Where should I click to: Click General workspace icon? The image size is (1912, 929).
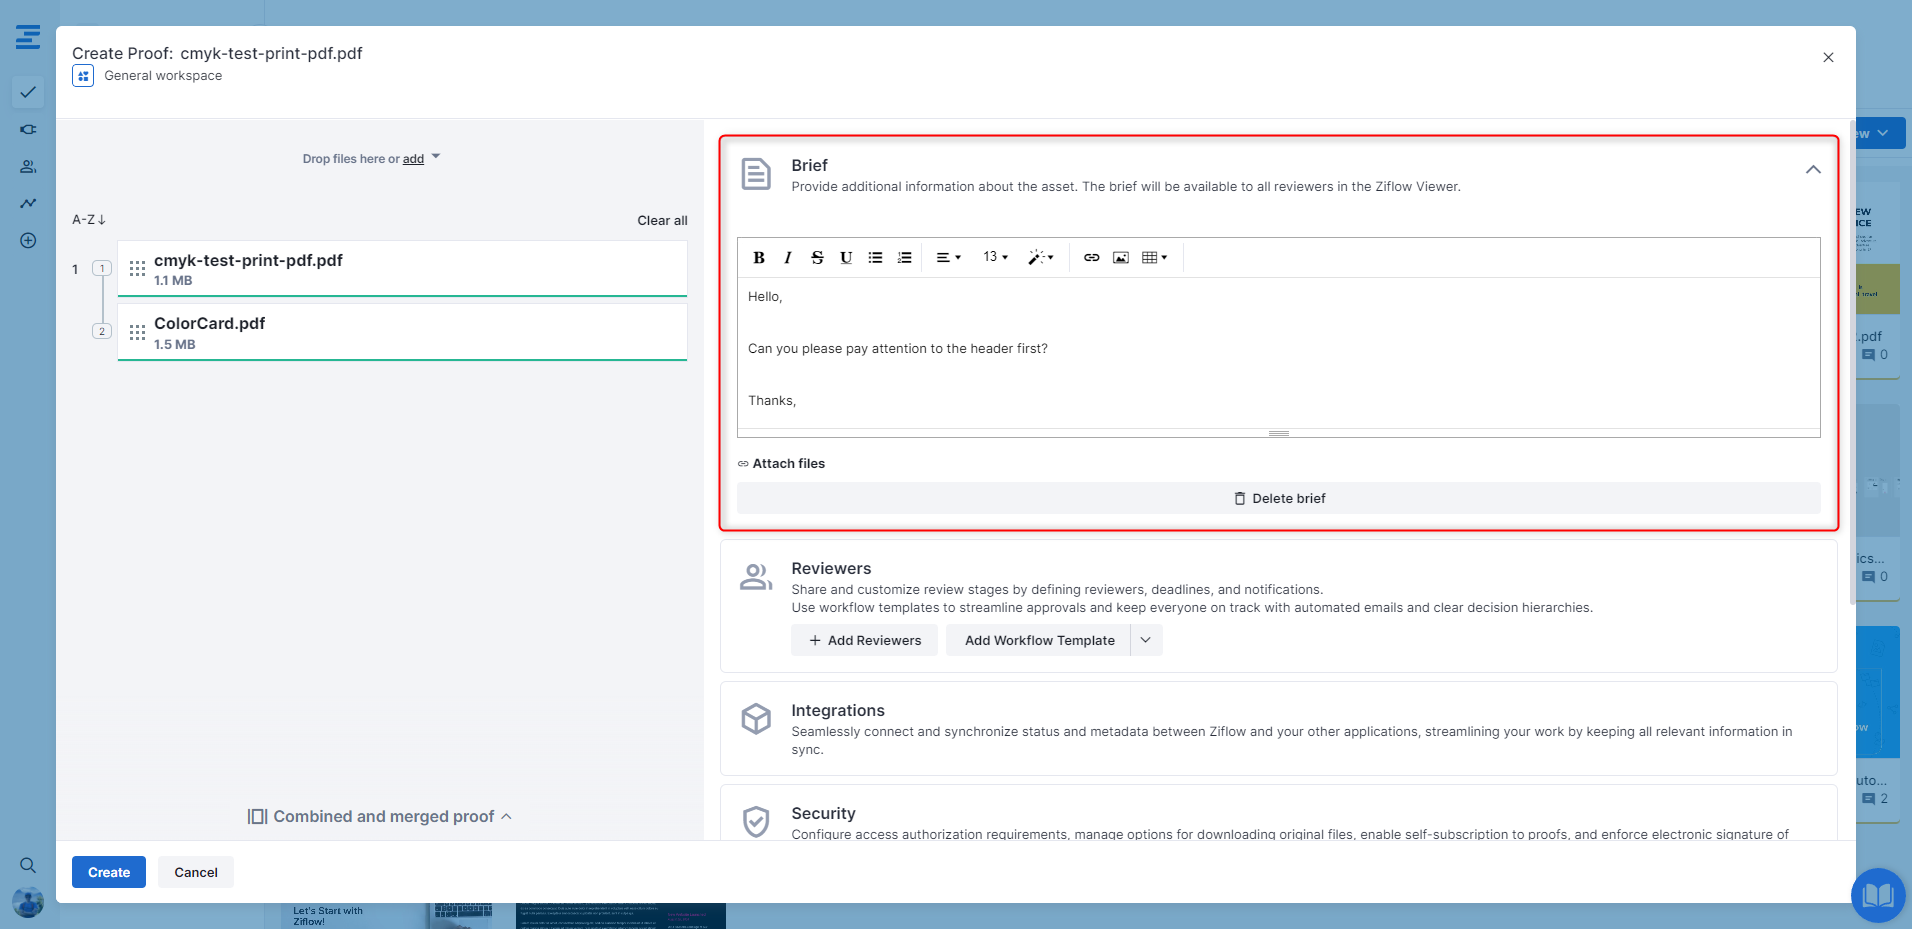click(x=83, y=76)
